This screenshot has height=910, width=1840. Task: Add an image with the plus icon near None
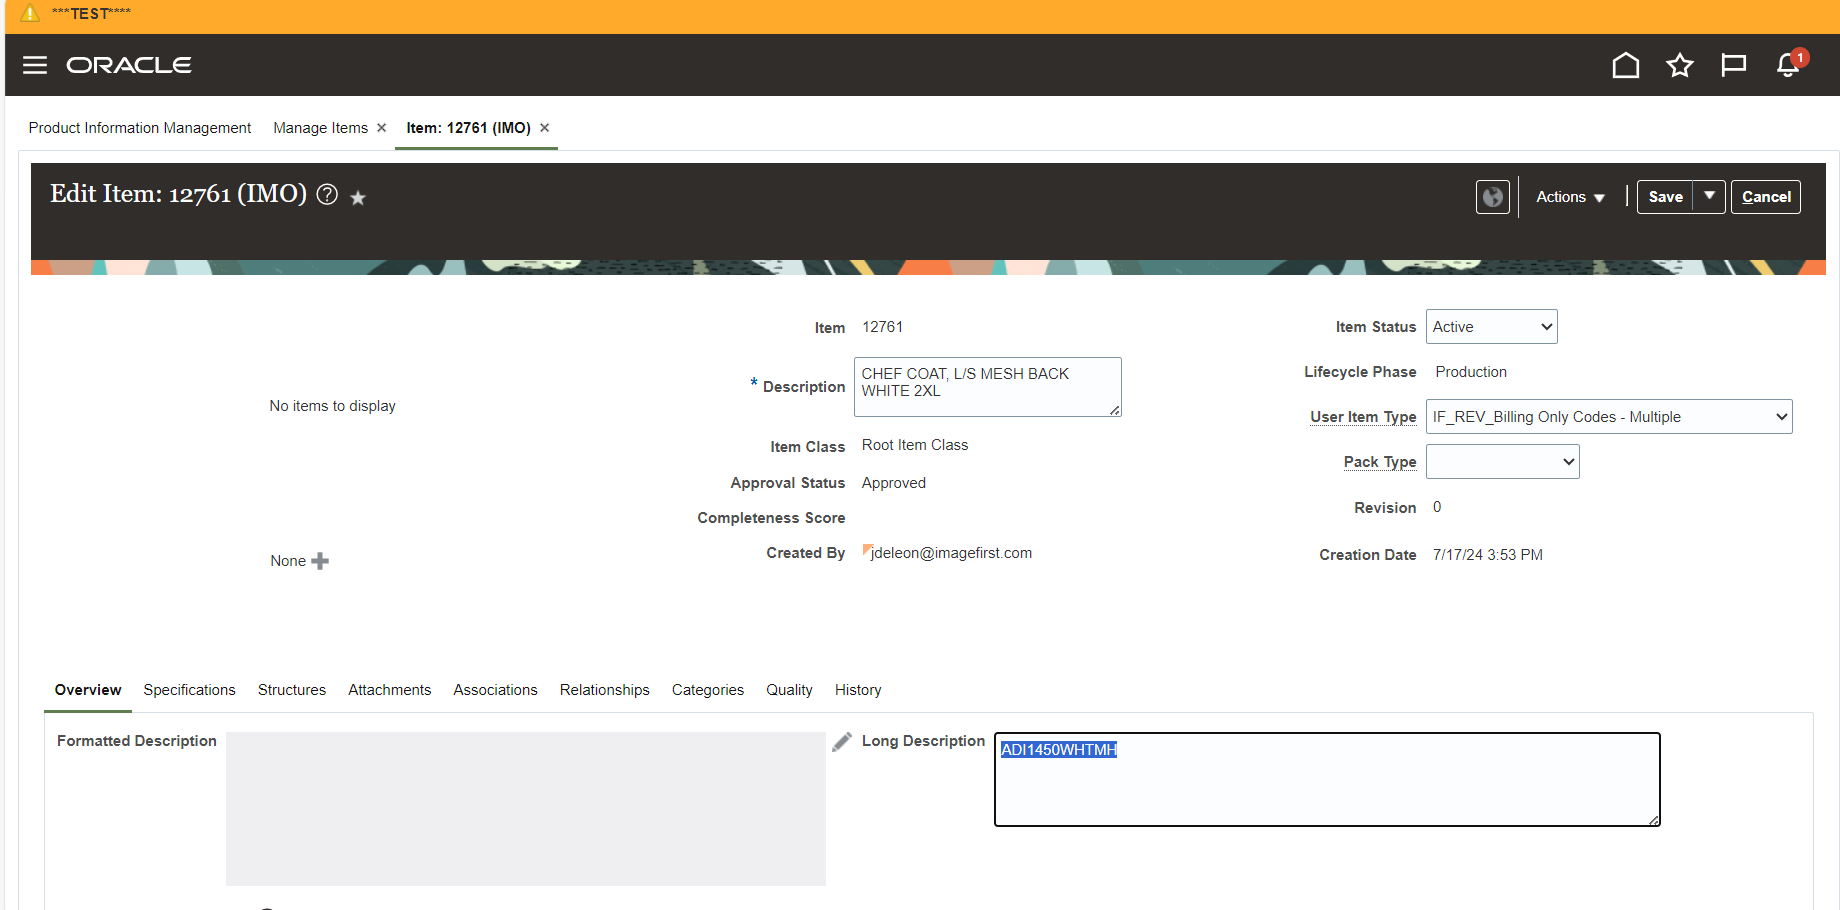point(320,561)
